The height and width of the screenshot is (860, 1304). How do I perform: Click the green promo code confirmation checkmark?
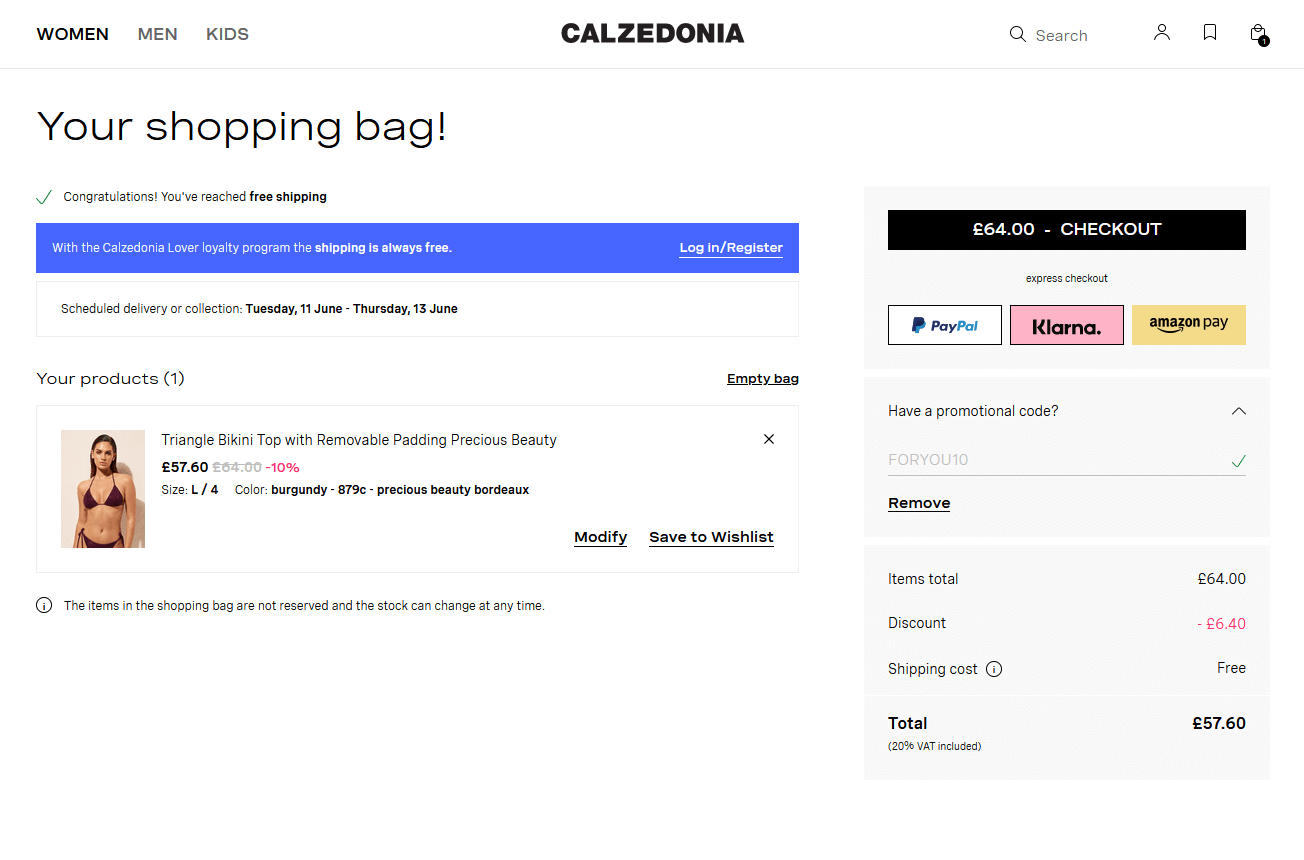point(1239,461)
